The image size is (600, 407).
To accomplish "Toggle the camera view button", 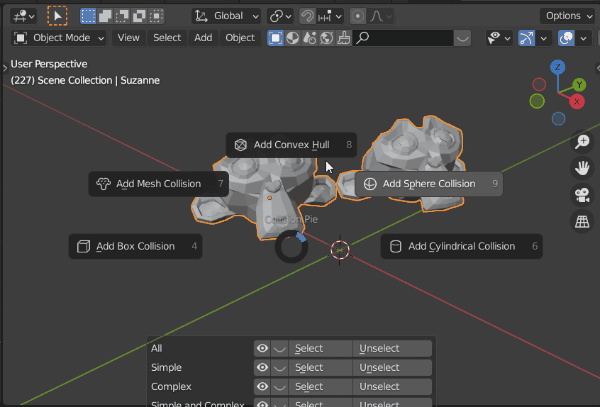I will click(582, 195).
